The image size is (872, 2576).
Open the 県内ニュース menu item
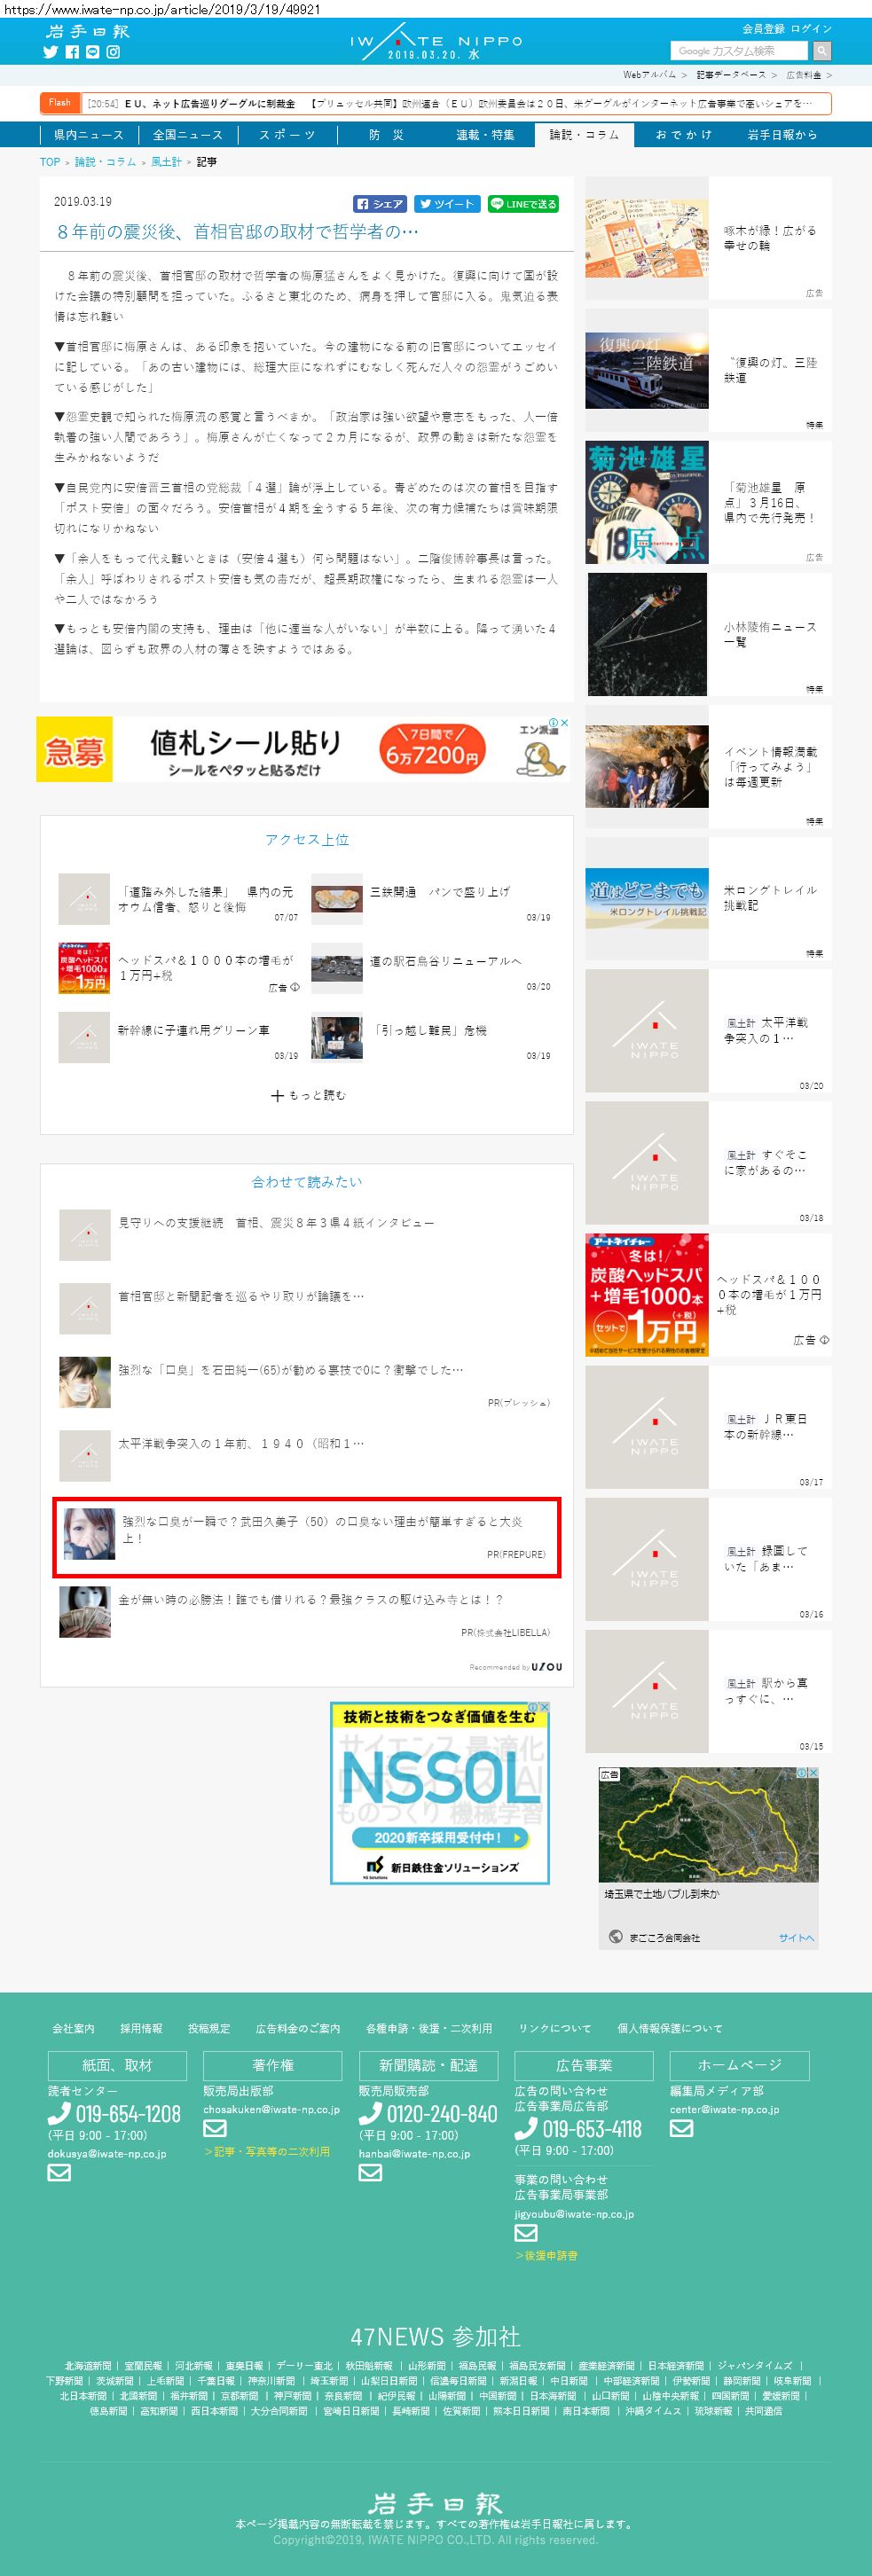tap(88, 135)
